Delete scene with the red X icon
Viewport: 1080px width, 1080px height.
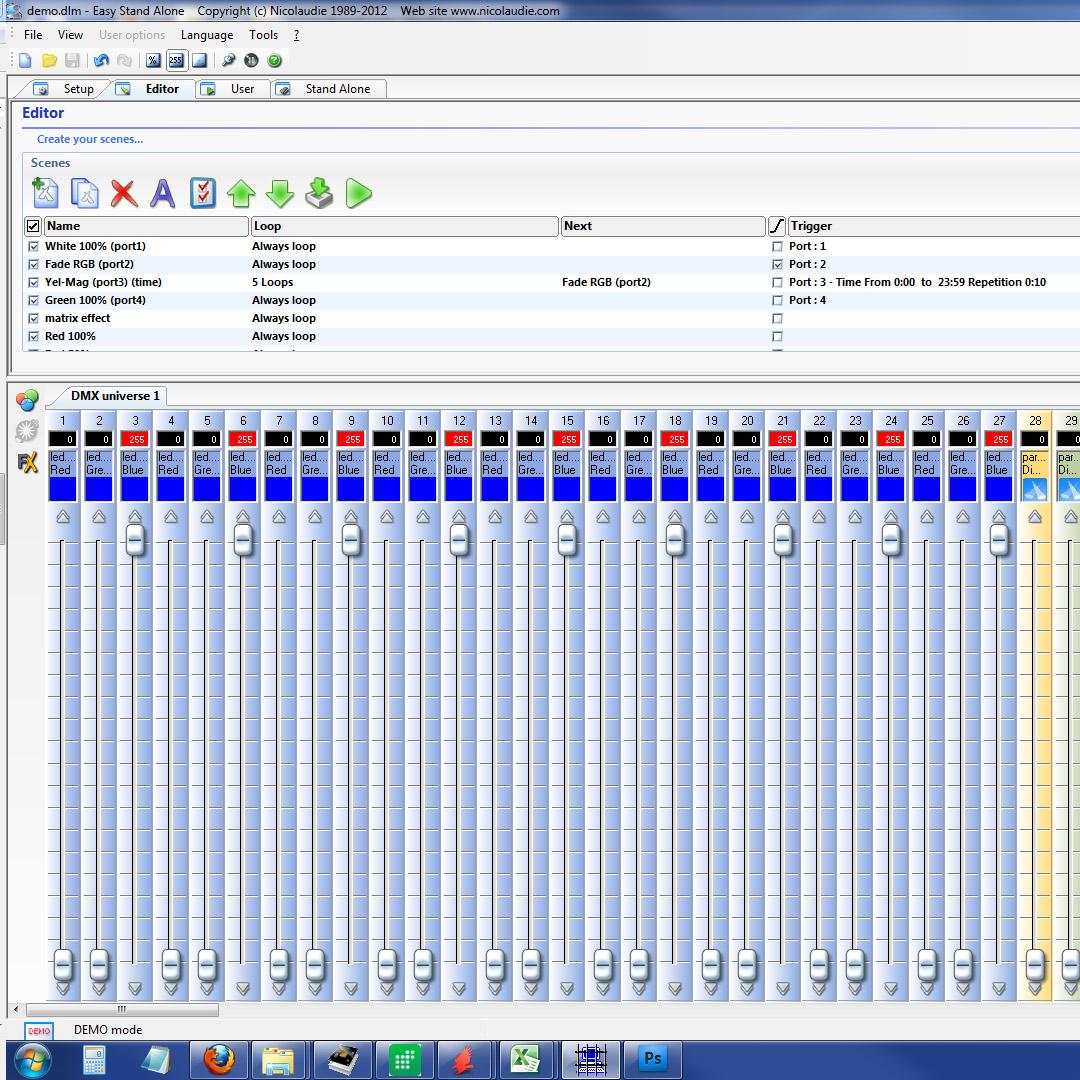(124, 192)
